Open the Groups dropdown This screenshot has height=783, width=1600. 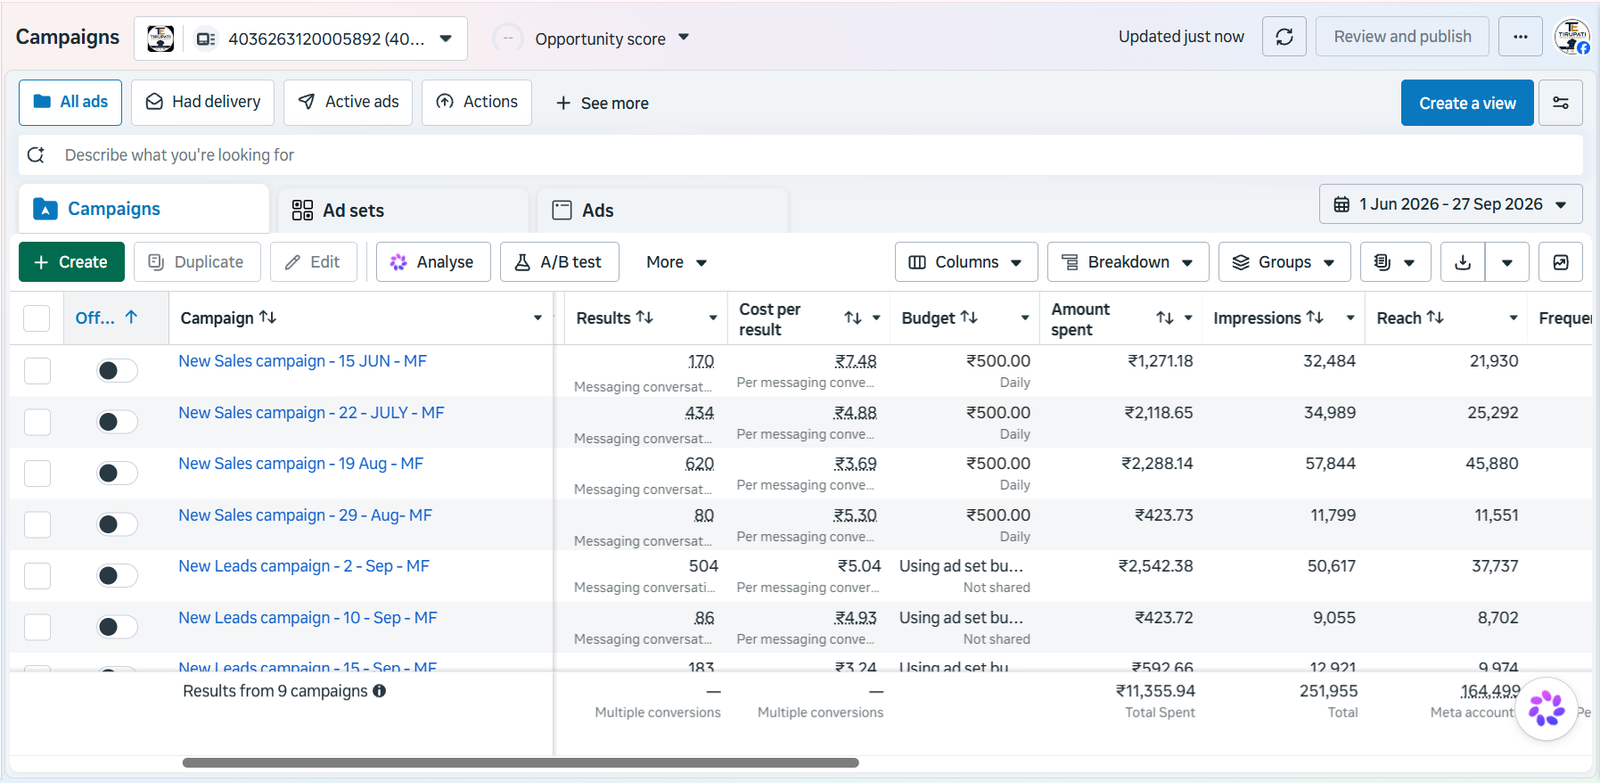pyautogui.click(x=1285, y=262)
